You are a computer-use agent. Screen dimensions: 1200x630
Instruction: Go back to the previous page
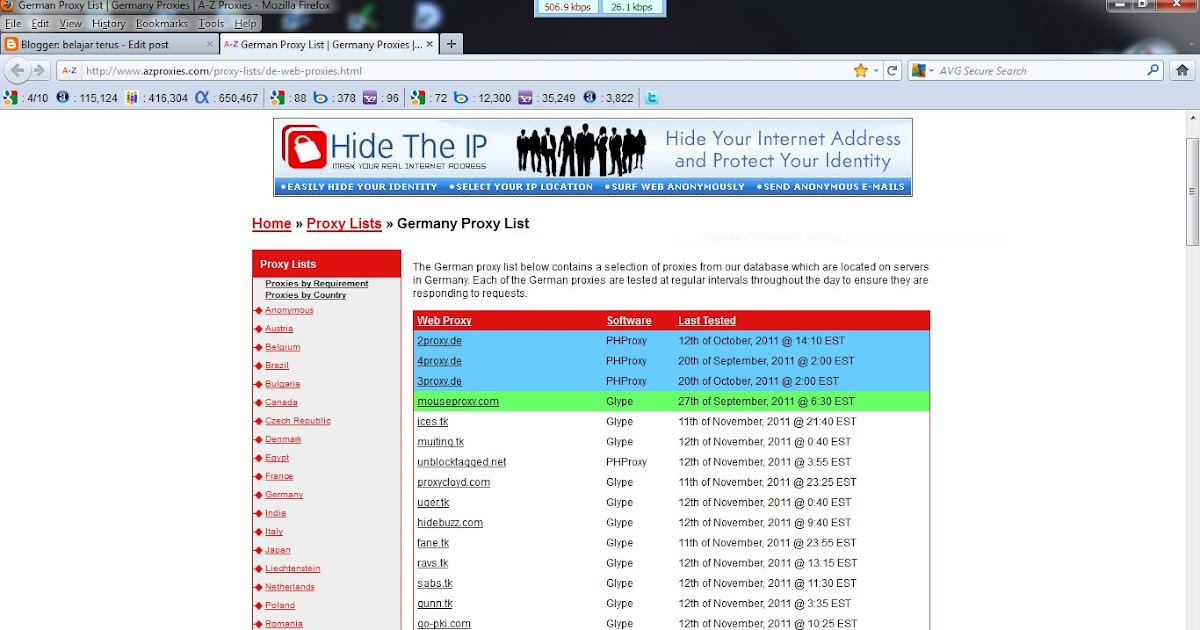[x=17, y=71]
